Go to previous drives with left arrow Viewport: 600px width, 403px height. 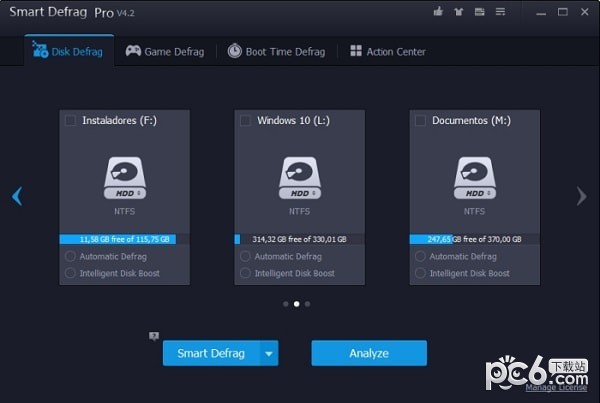click(17, 196)
